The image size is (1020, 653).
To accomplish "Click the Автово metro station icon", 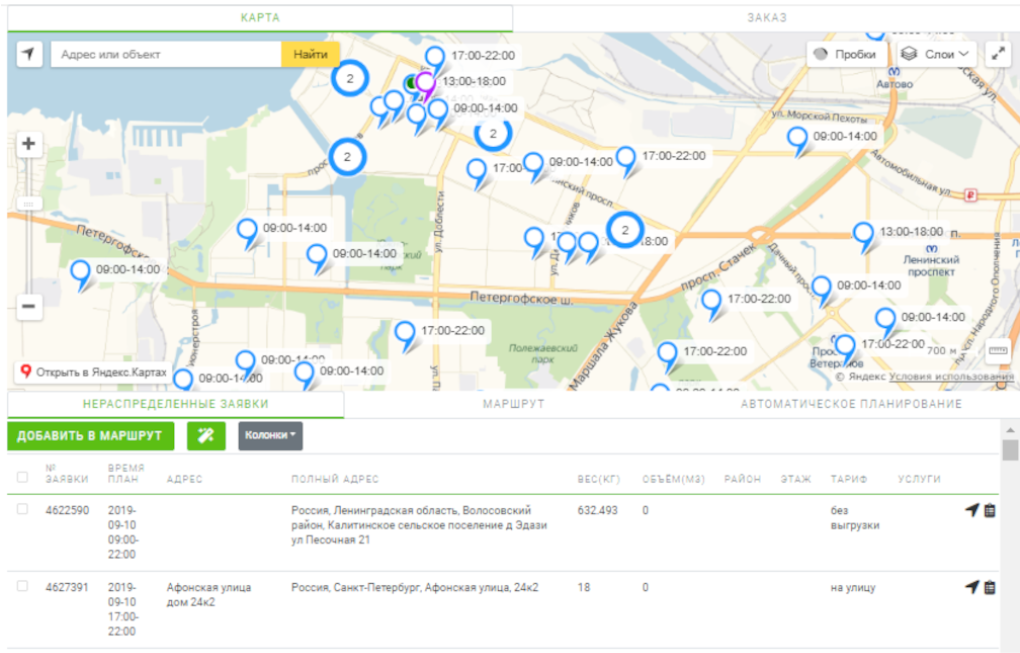I will (x=894, y=71).
